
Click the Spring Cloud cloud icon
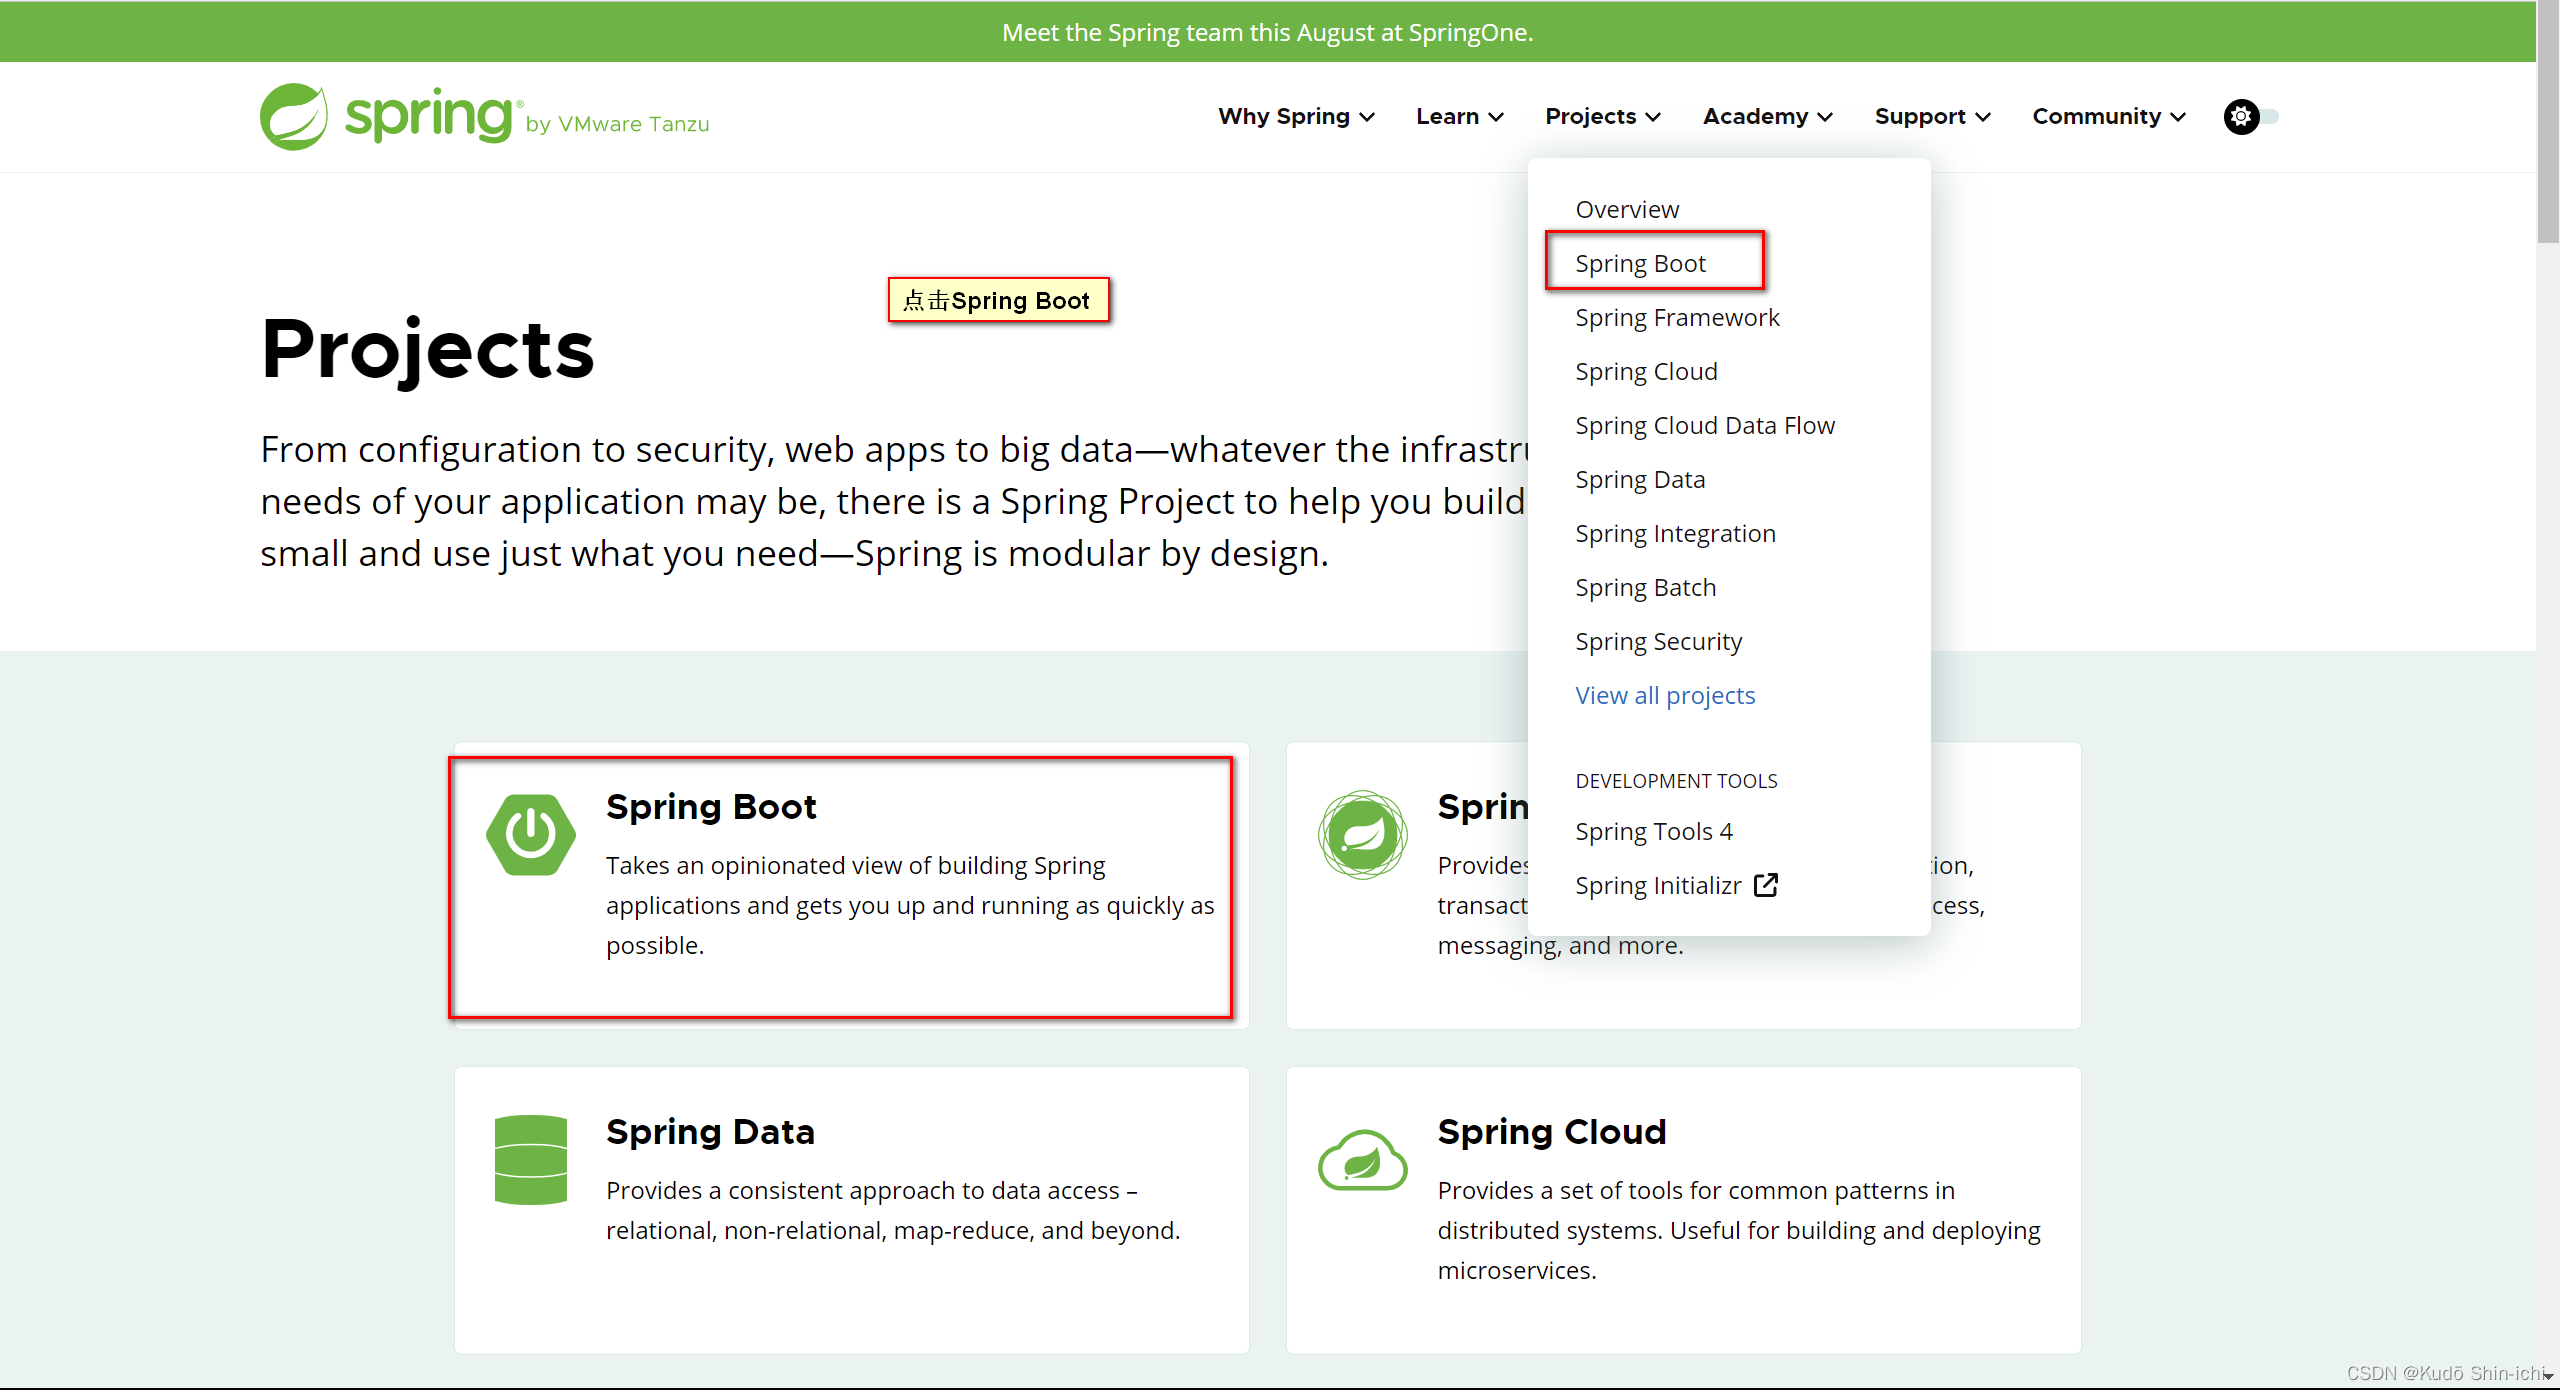pyautogui.click(x=1362, y=1160)
